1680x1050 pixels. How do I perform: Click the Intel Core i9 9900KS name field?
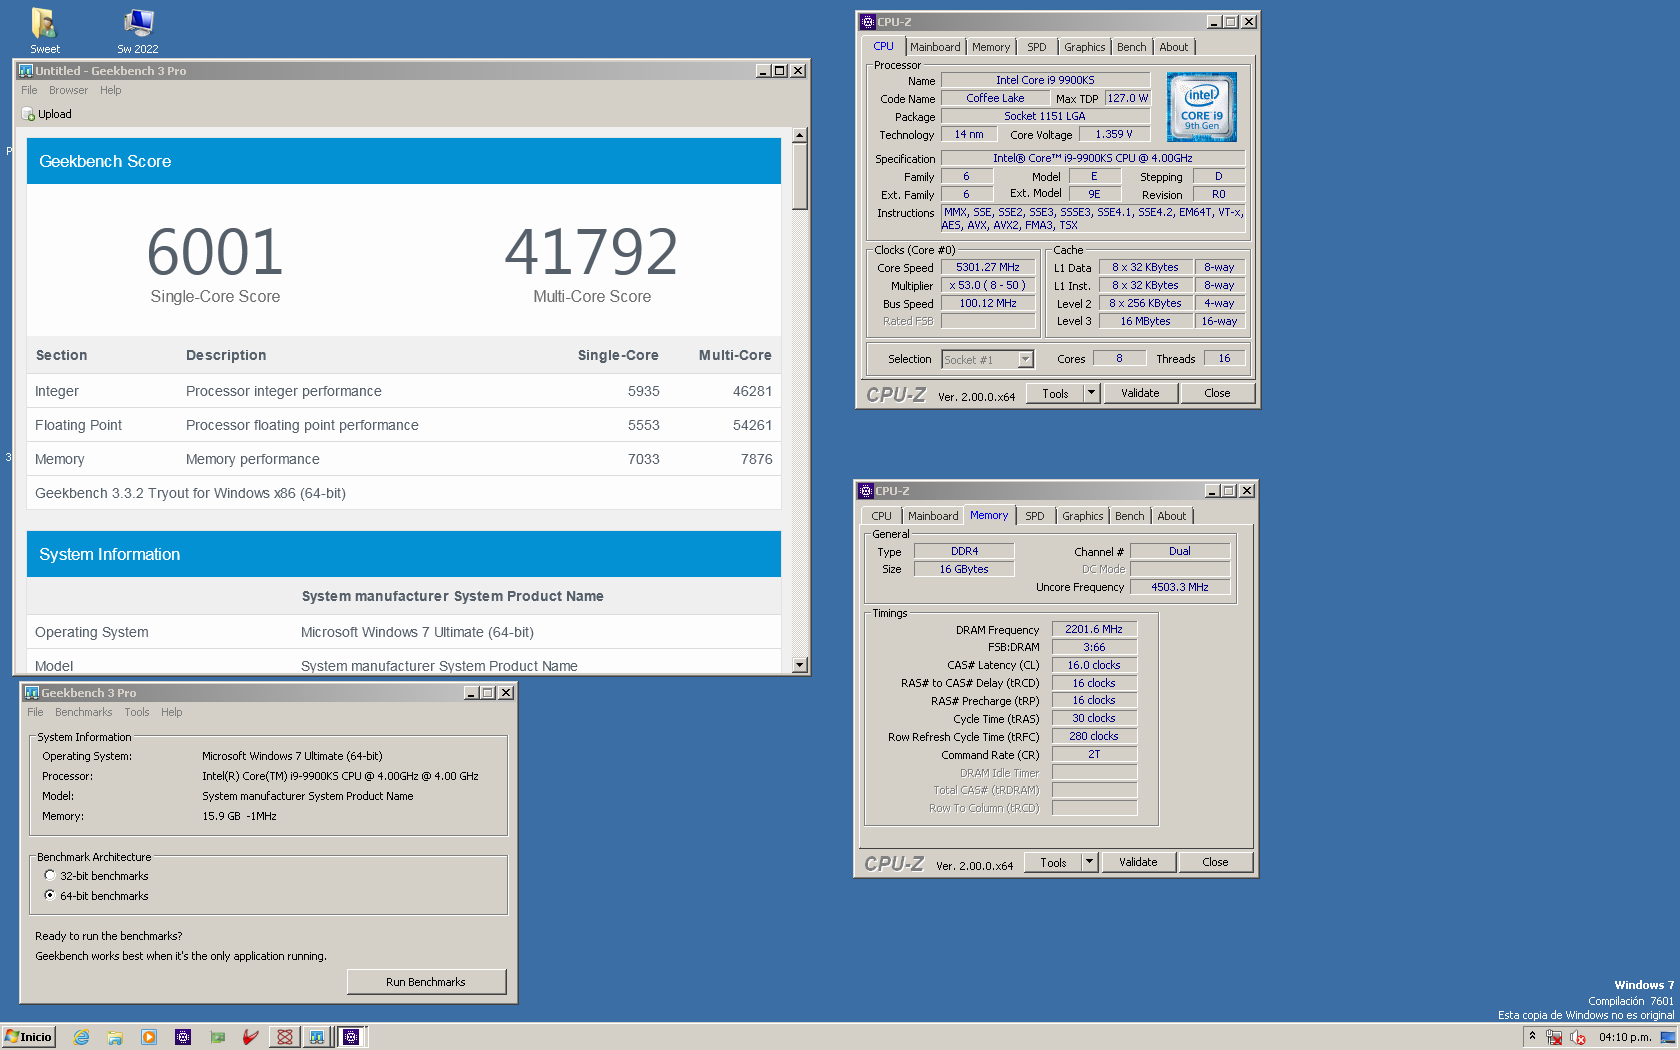[x=1045, y=80]
